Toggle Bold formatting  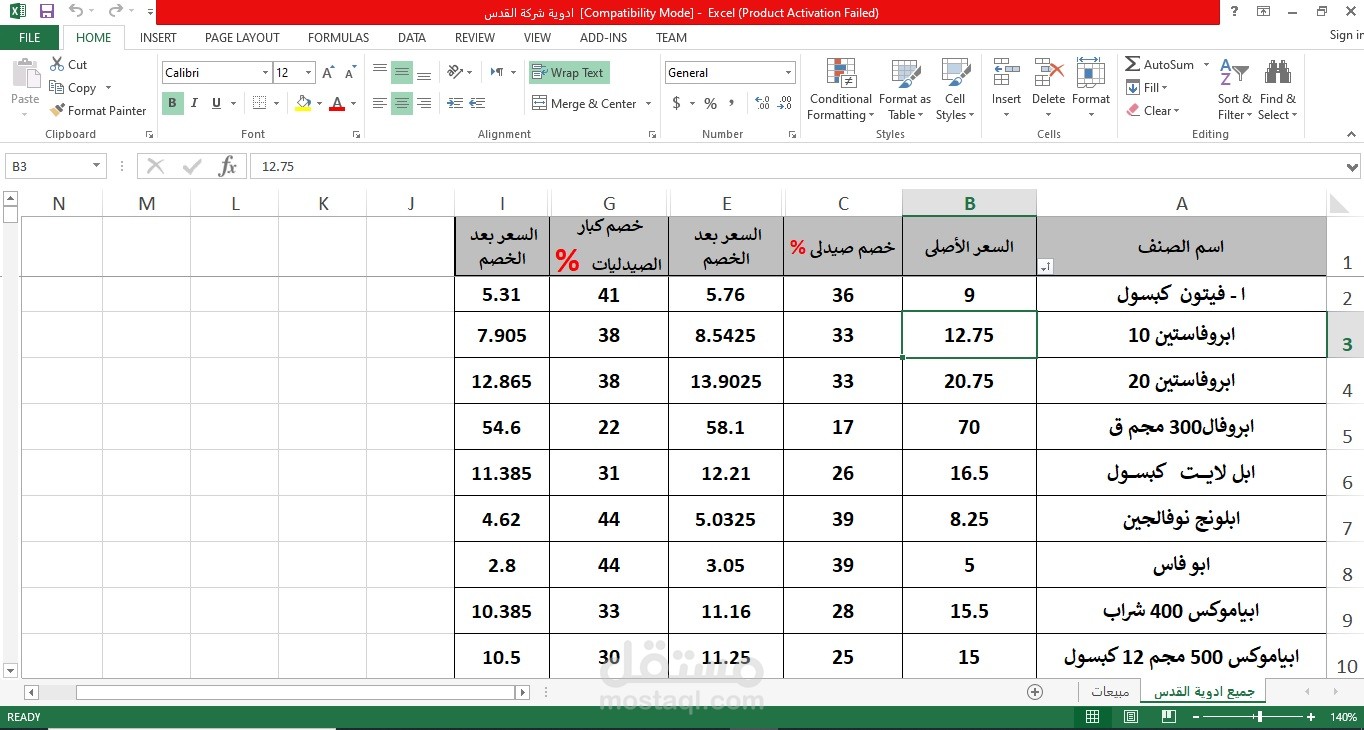point(172,103)
